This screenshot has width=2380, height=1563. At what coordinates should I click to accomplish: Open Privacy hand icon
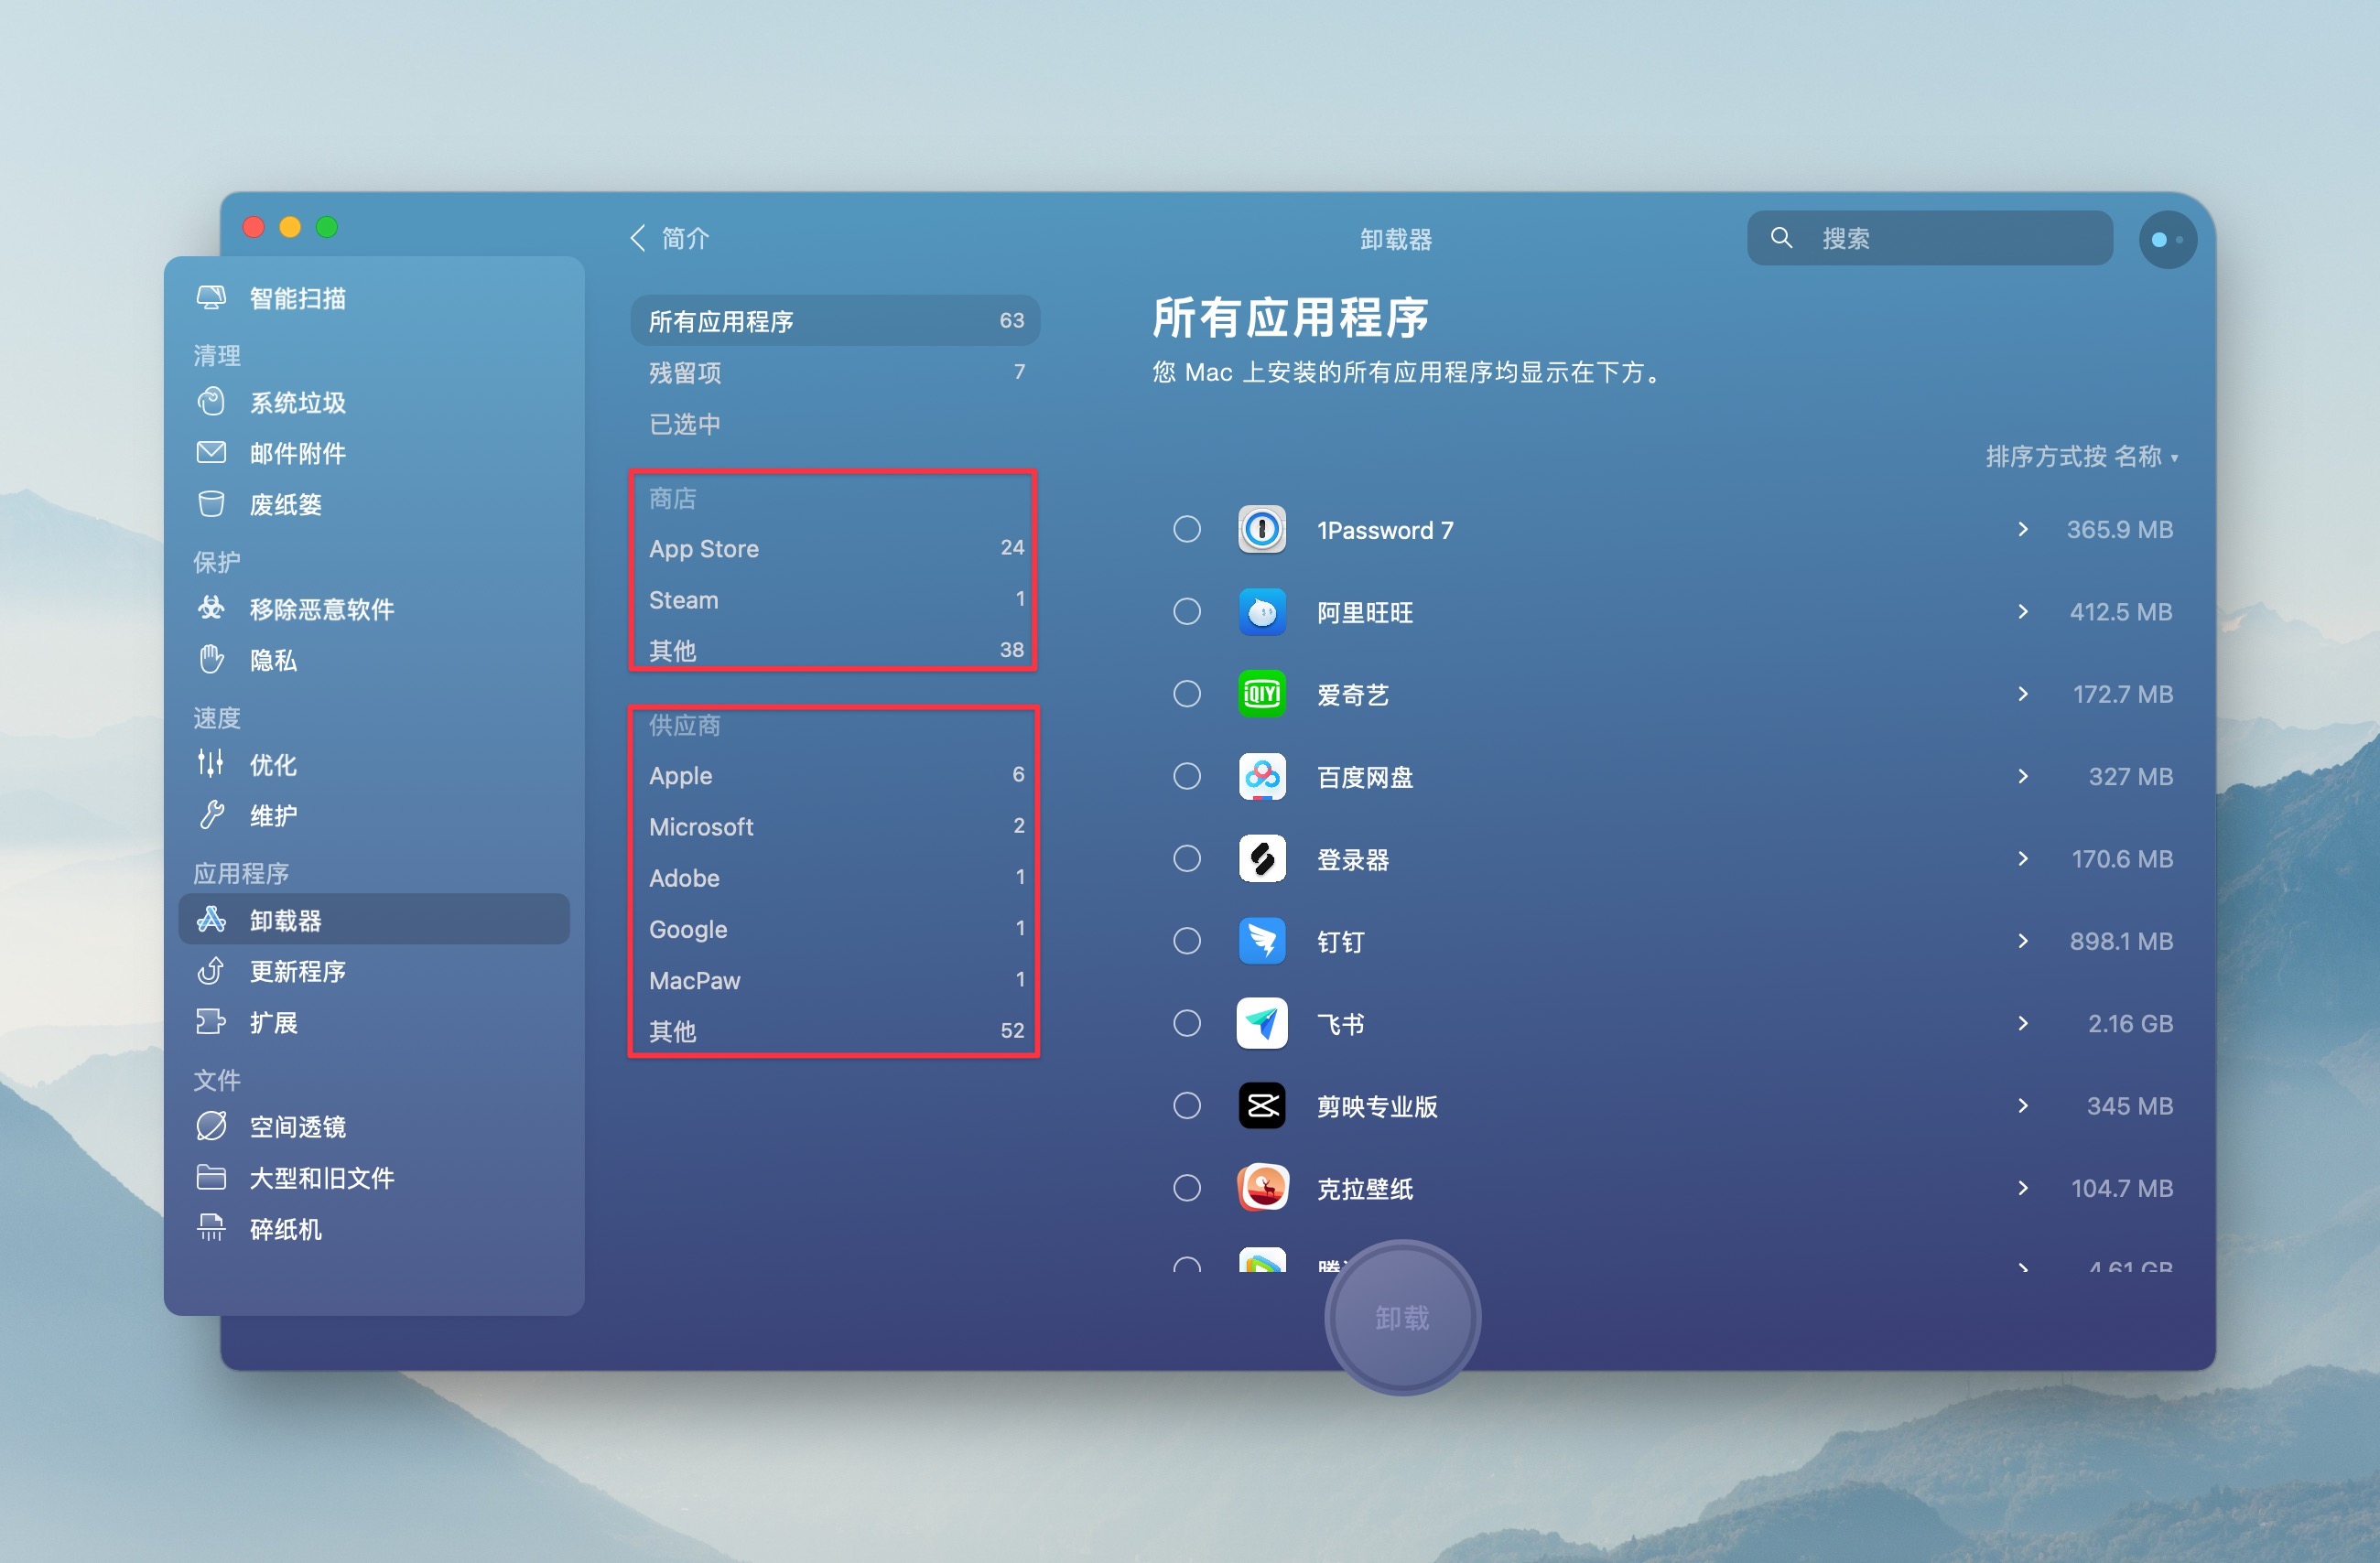211,659
